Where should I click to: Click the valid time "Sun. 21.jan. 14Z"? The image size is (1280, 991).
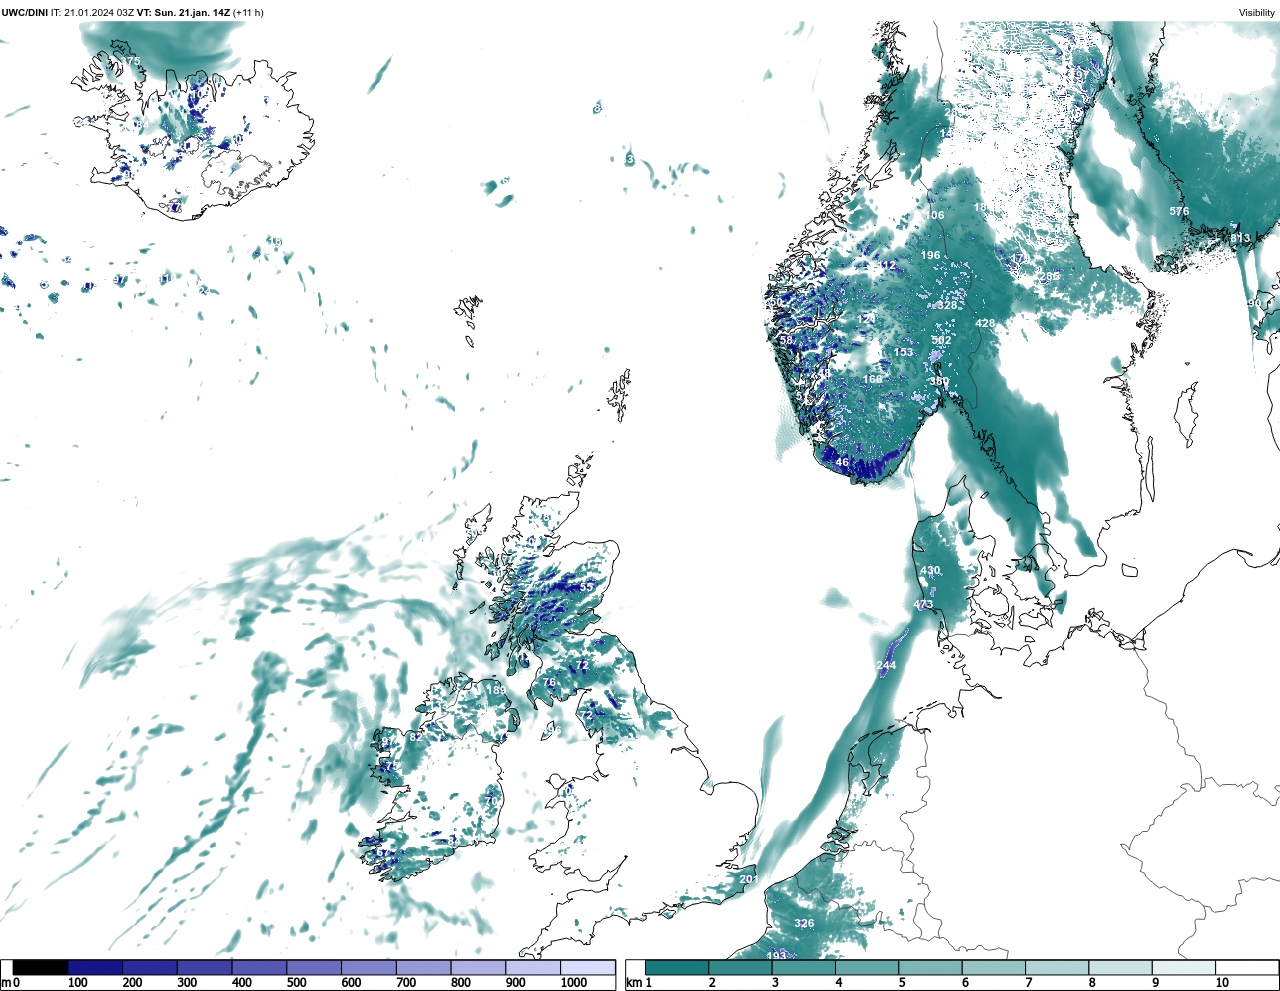point(191,12)
